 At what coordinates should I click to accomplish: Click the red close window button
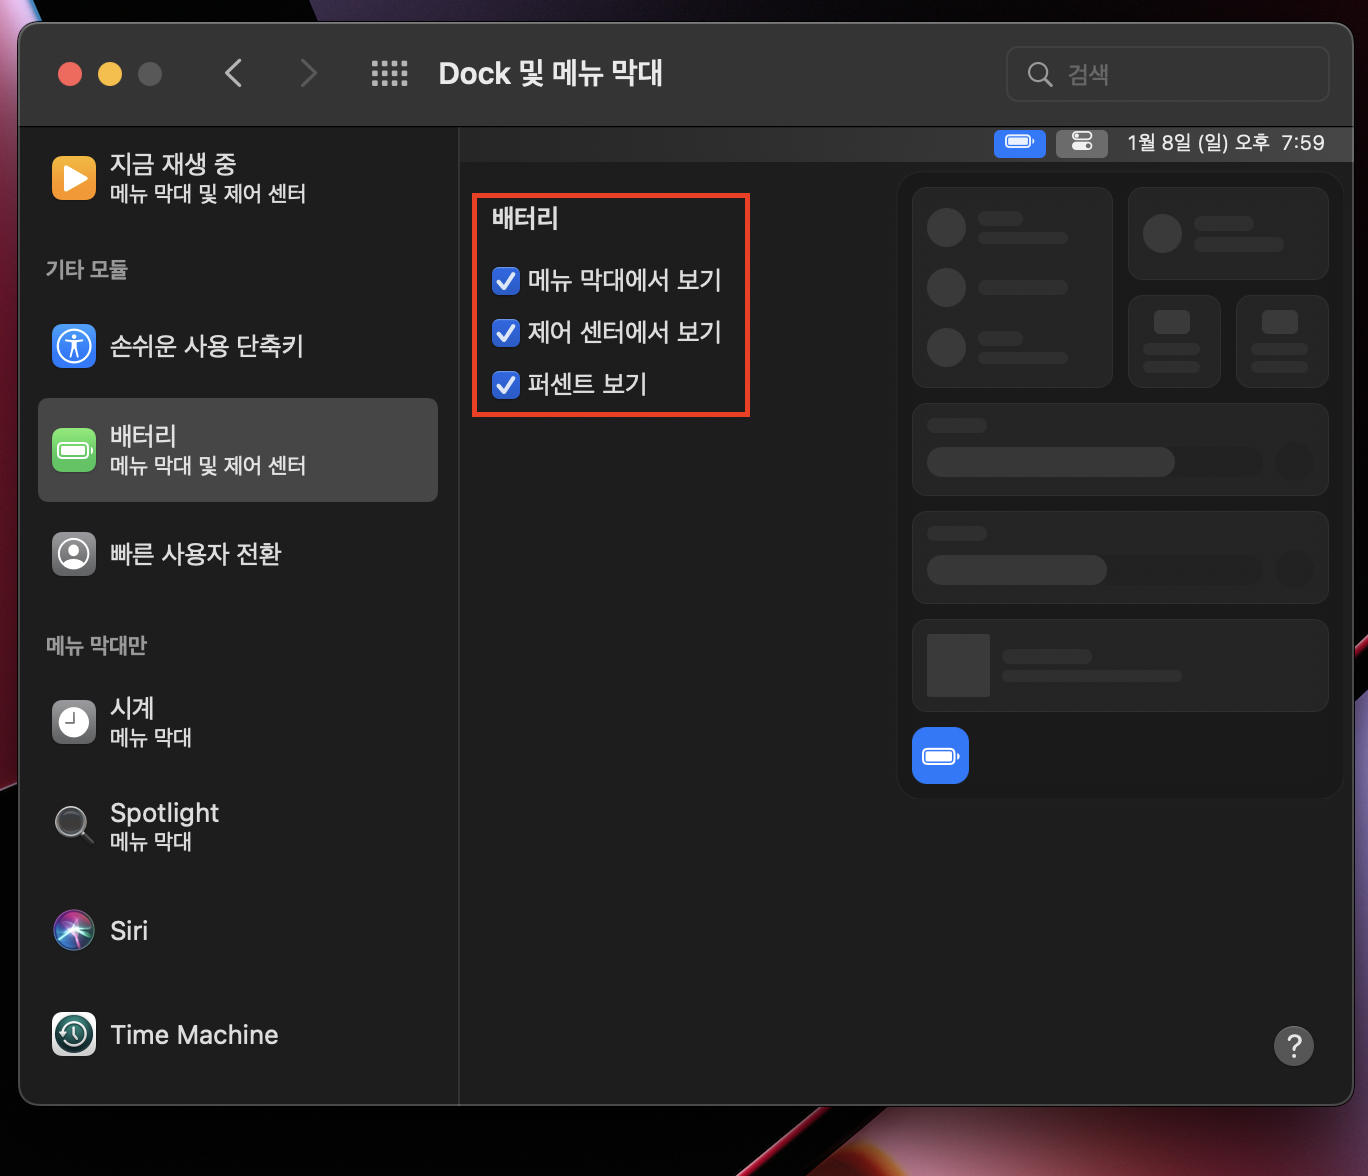(x=70, y=74)
